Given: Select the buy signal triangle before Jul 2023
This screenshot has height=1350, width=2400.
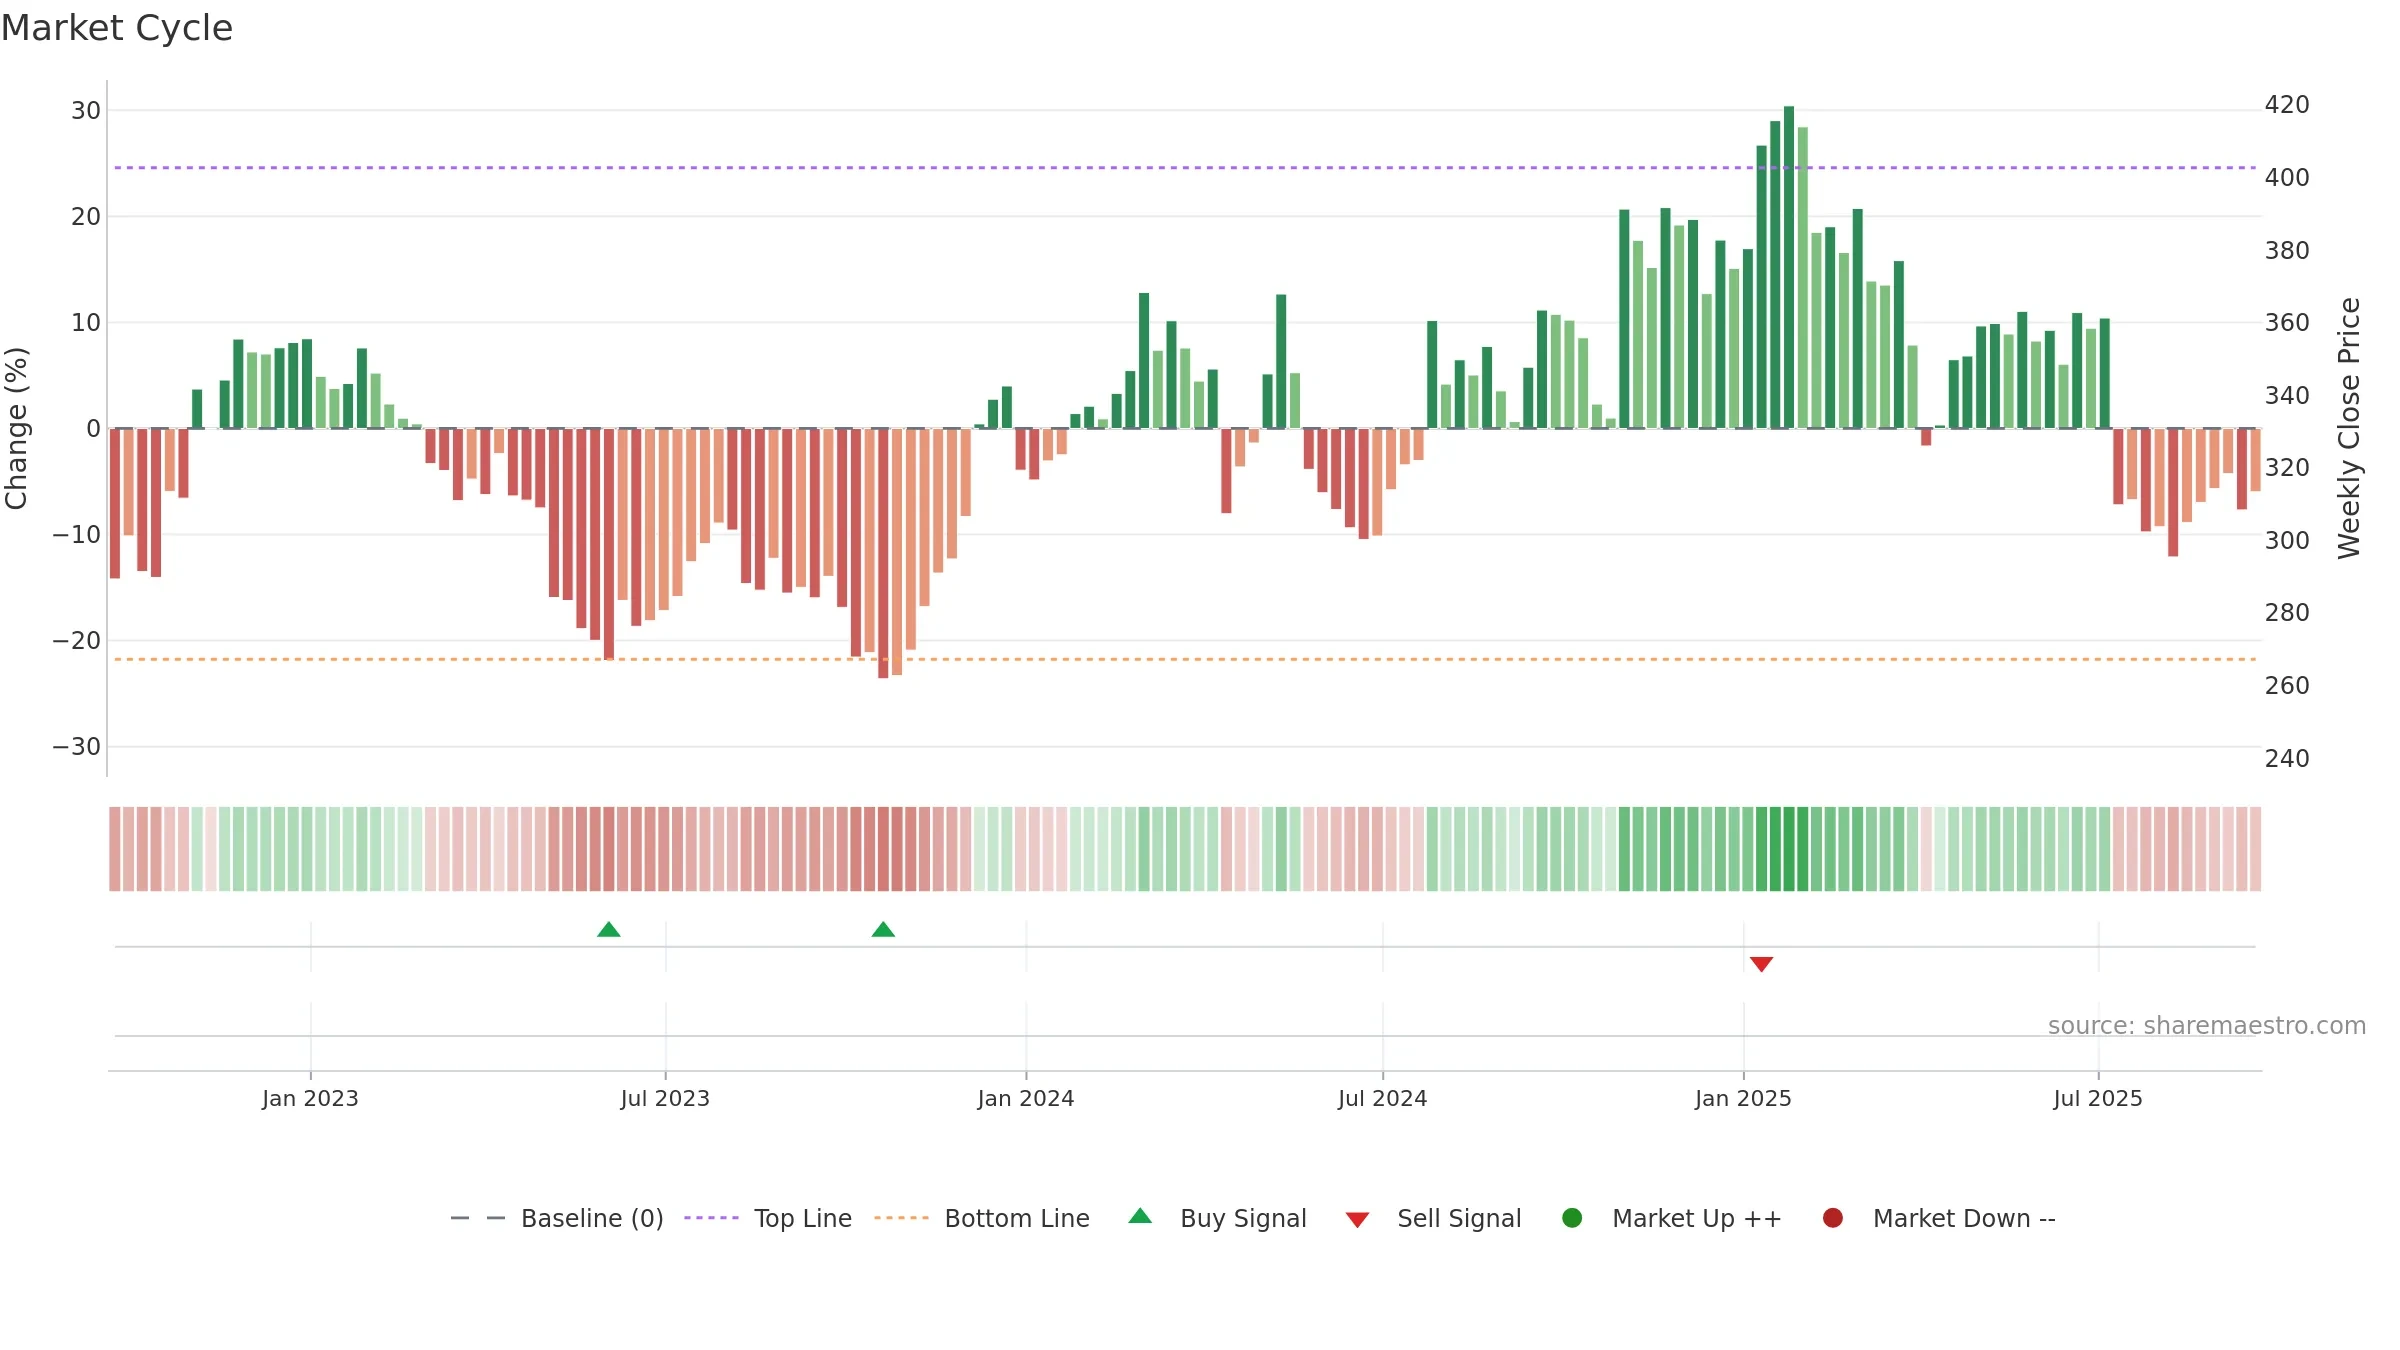Looking at the screenshot, I should point(609,930).
